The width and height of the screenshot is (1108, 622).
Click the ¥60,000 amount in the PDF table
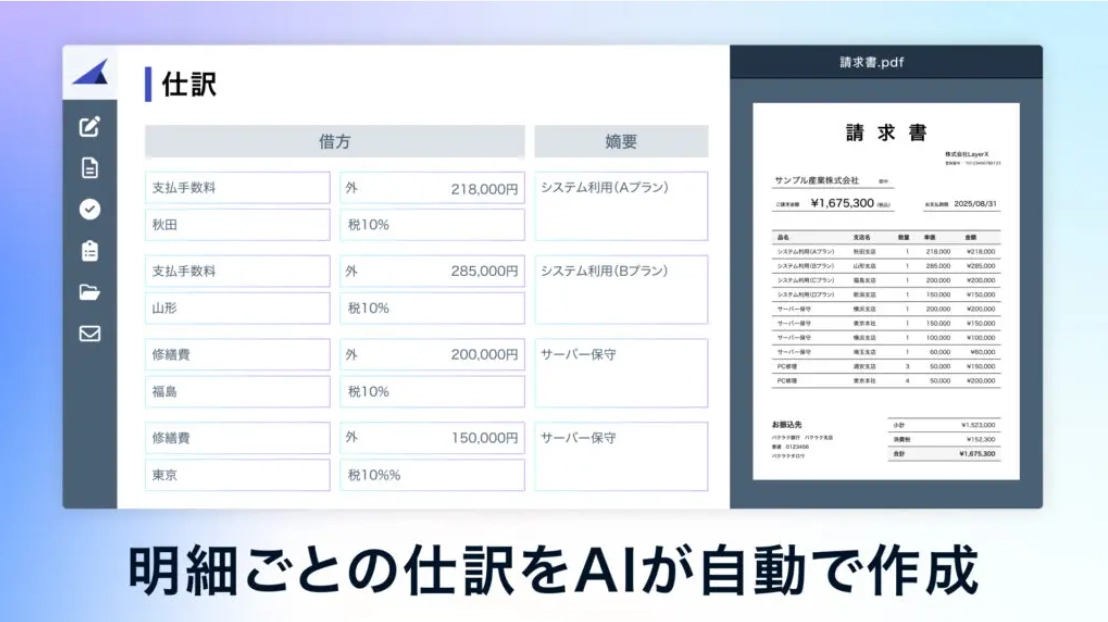(x=982, y=352)
